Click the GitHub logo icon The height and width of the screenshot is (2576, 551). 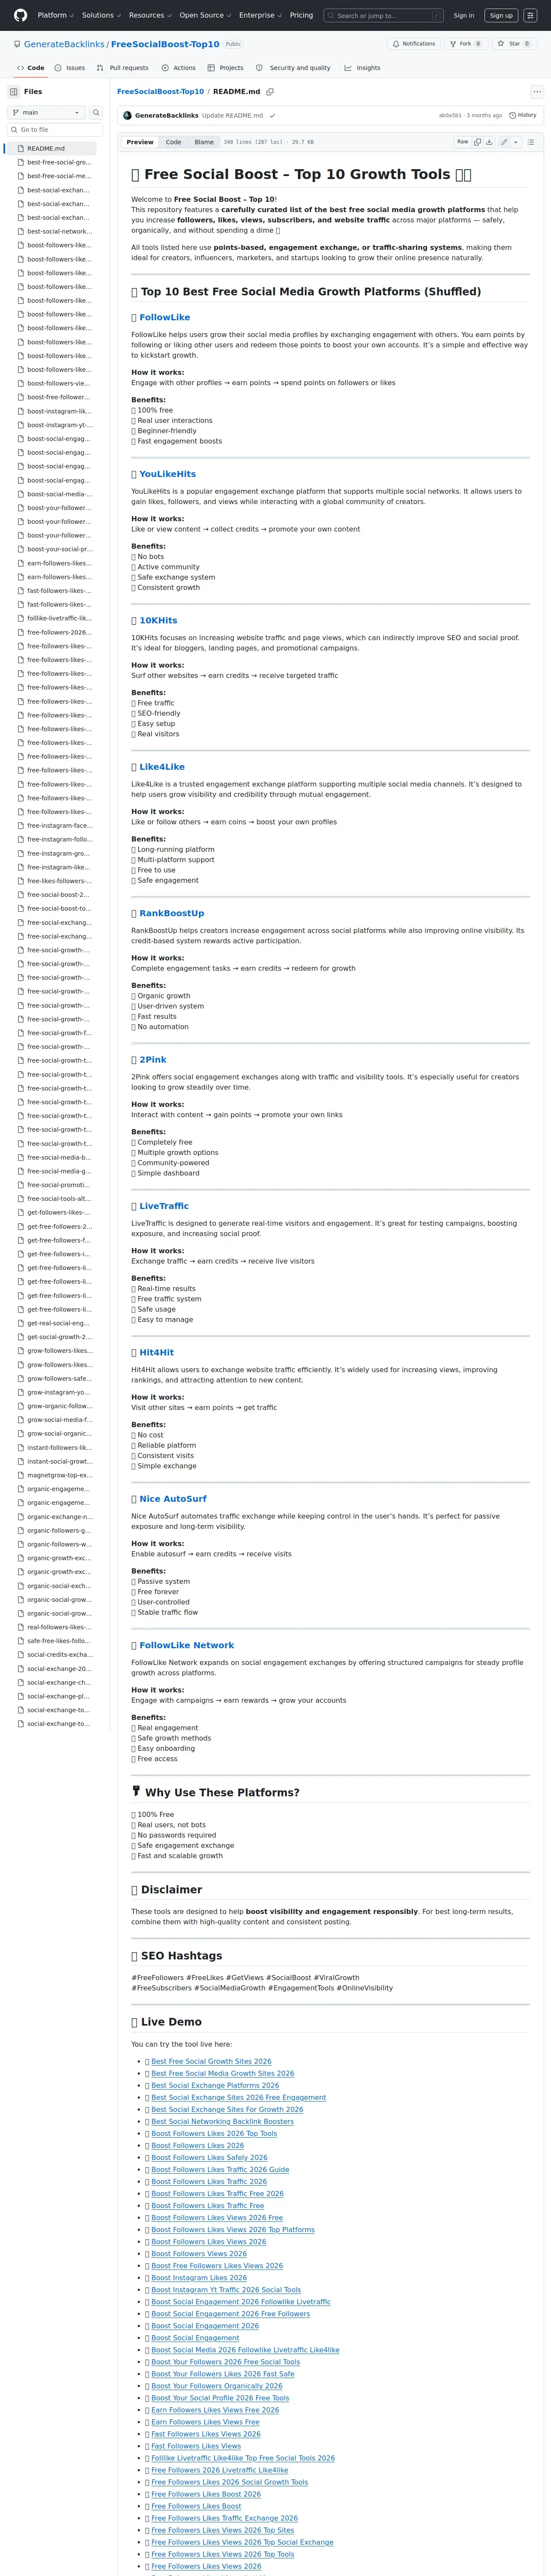(20, 15)
